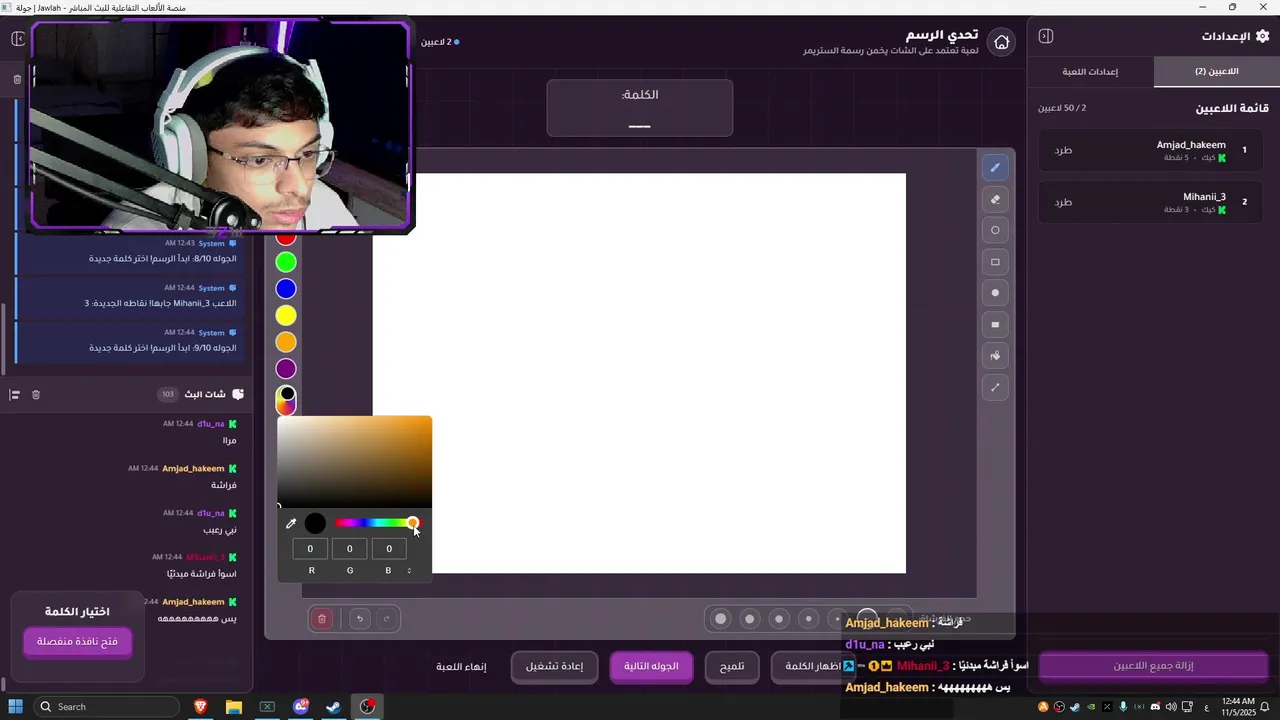Click the system message الجوله 9/10
This screenshot has width=1280, height=720.
[x=163, y=348]
